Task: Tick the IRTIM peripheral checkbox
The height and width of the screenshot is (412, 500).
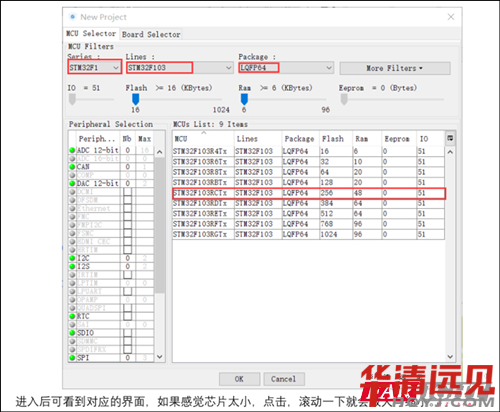Action: (x=127, y=275)
